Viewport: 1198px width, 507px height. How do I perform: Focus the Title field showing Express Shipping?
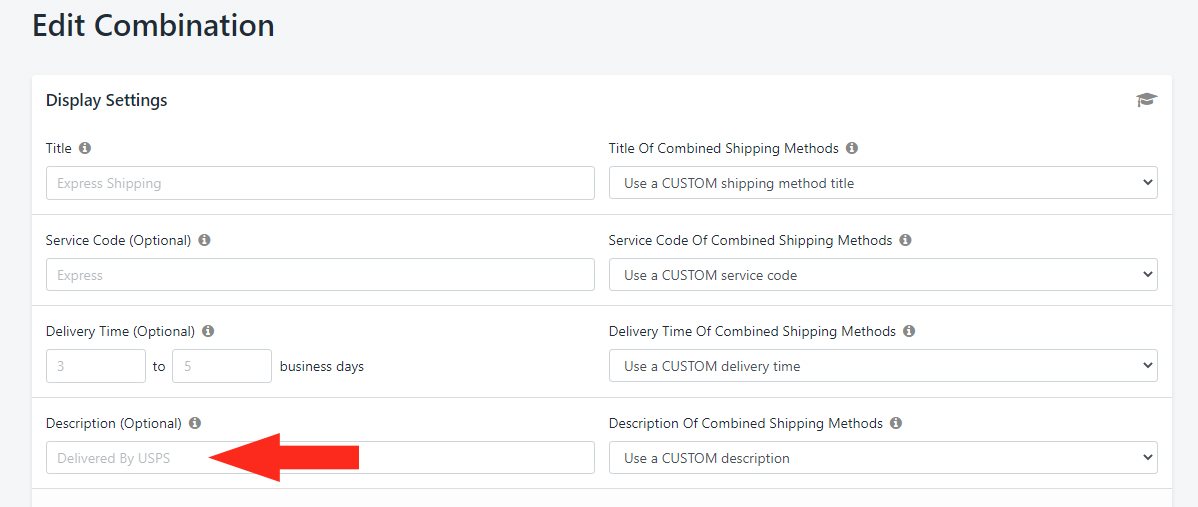(320, 183)
